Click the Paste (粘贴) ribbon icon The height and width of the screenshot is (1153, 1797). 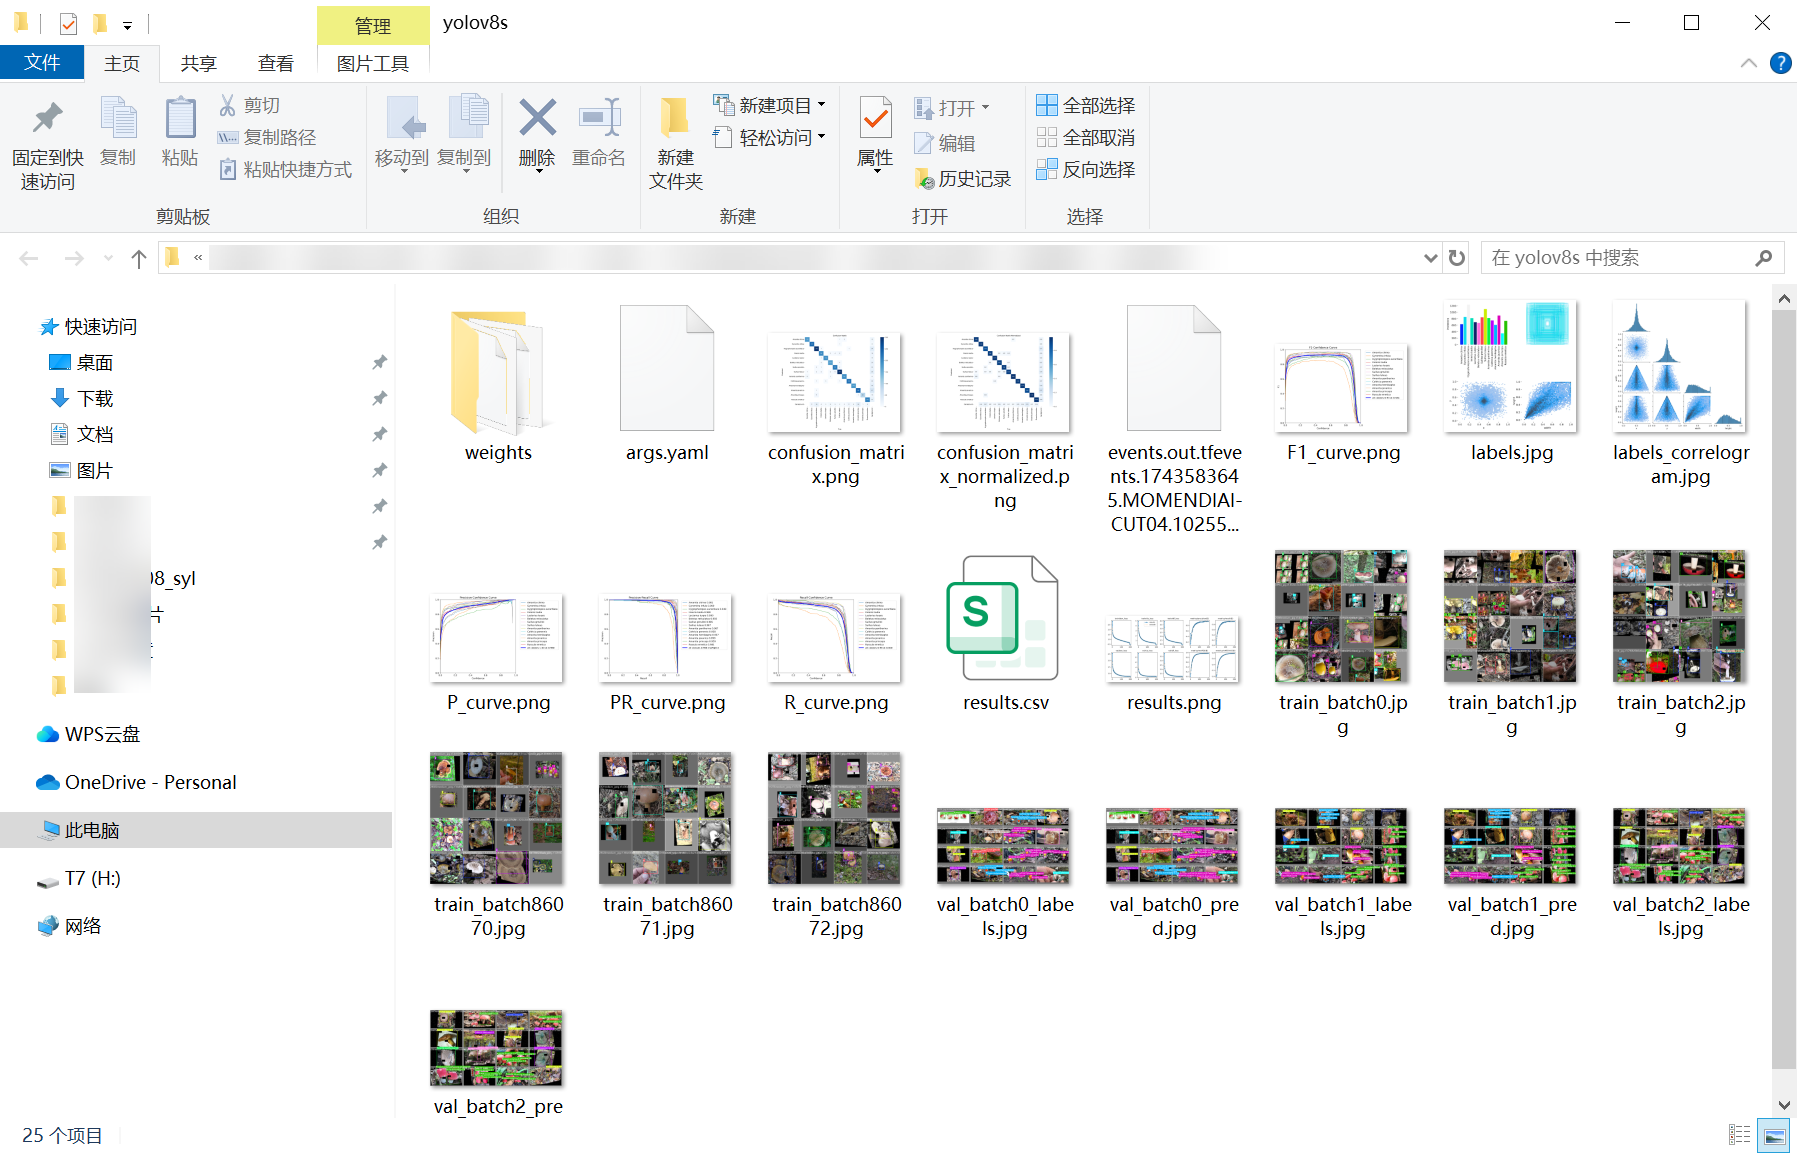(x=180, y=132)
